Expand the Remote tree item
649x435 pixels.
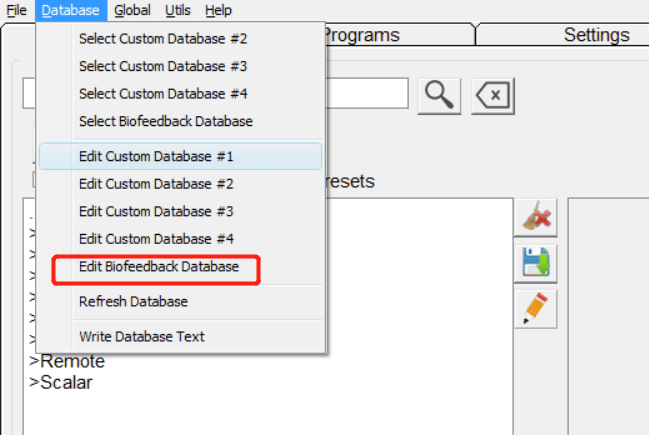coord(67,361)
